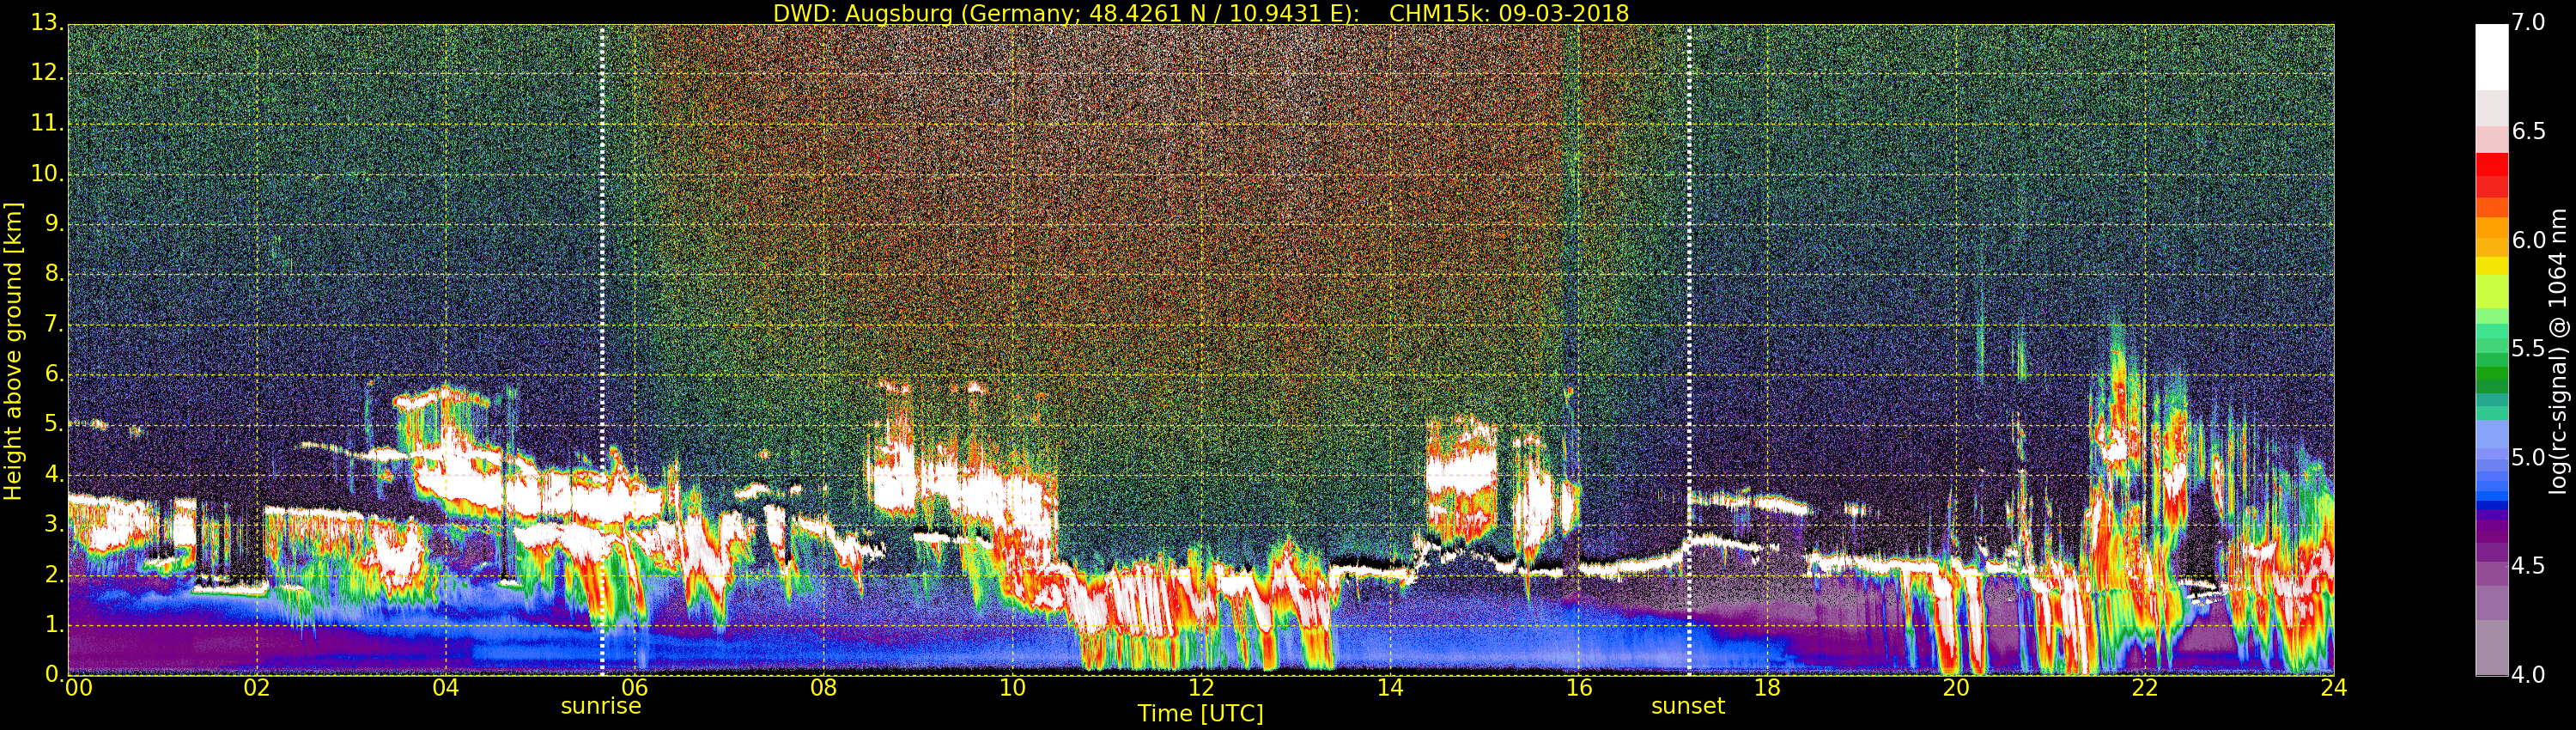The image size is (2576, 730).
Task: Click the "5." tick on the height axis
Action: click(54, 425)
